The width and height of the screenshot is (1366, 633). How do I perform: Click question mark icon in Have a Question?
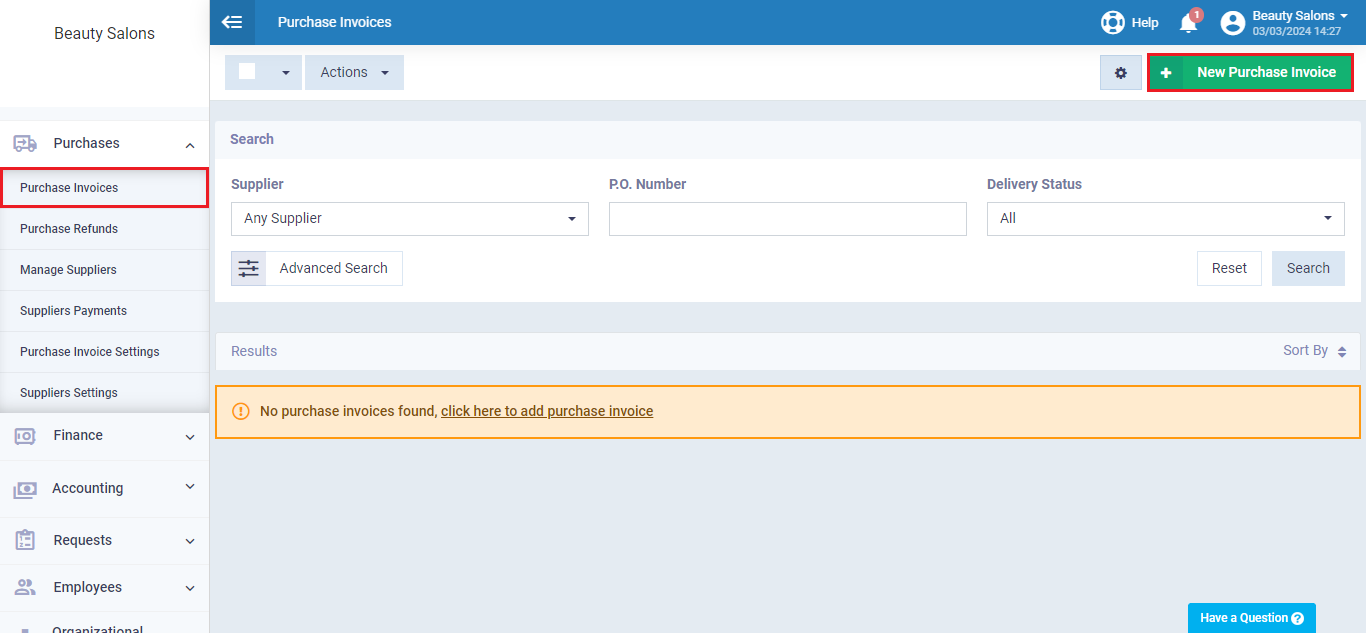(x=1297, y=618)
